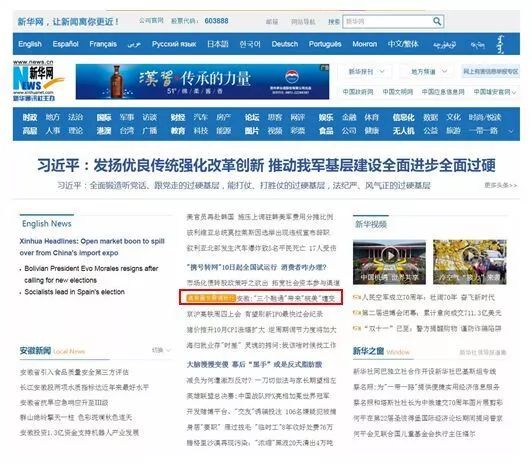Open Socialists lead in Spain's election article
Viewport: 532px width, 465px height.
(75, 292)
